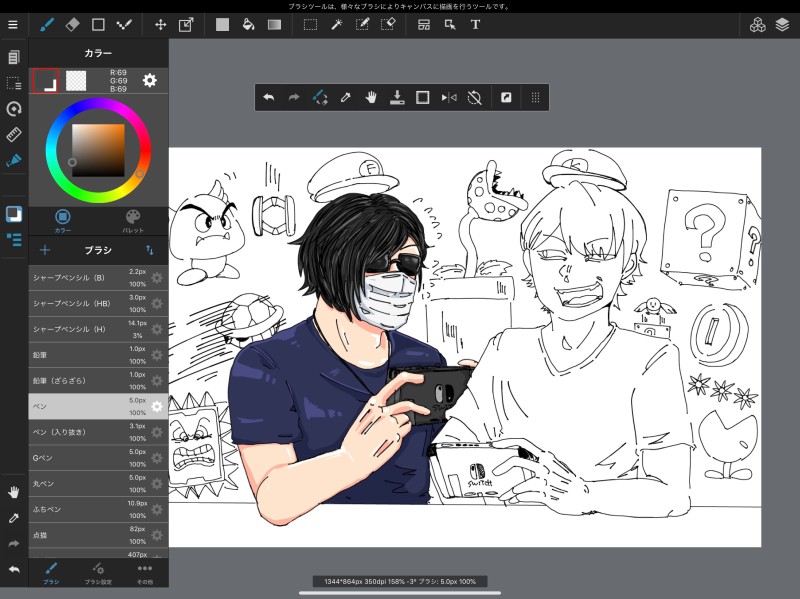800x599 pixels.
Task: Toggle the color panel display icon
Action: tap(14, 214)
